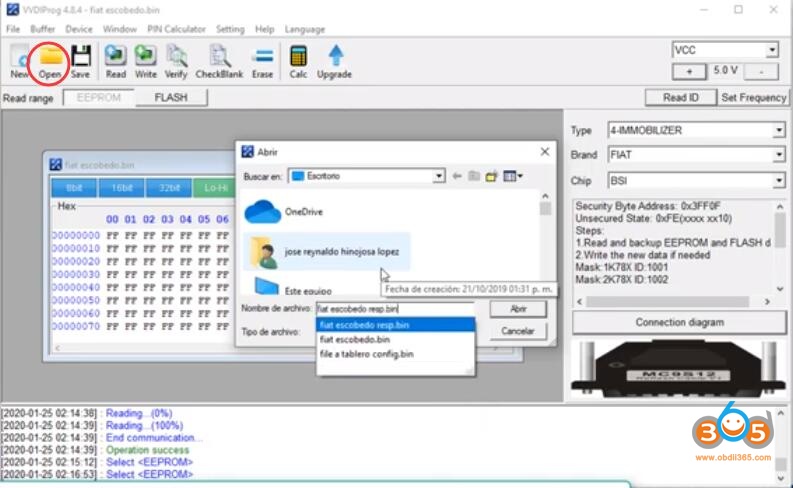
Task: Open a file with the Open icon
Action: [50, 61]
